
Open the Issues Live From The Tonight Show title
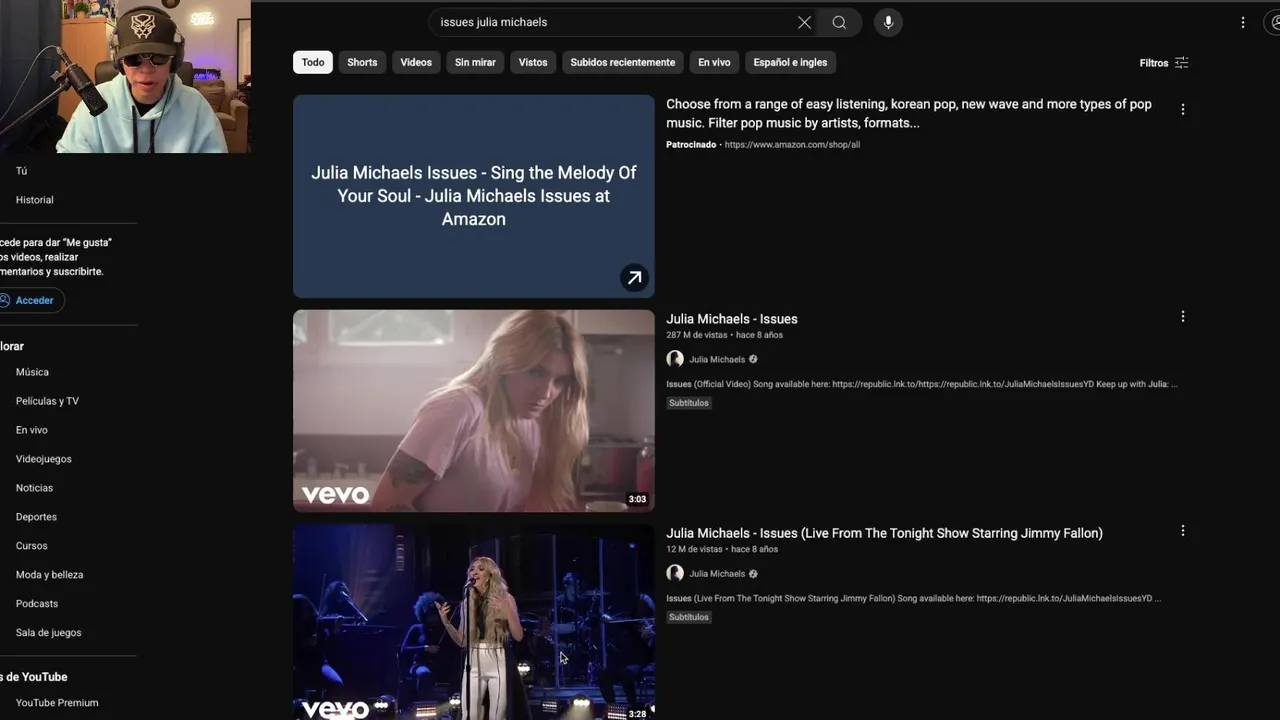pyautogui.click(x=884, y=533)
